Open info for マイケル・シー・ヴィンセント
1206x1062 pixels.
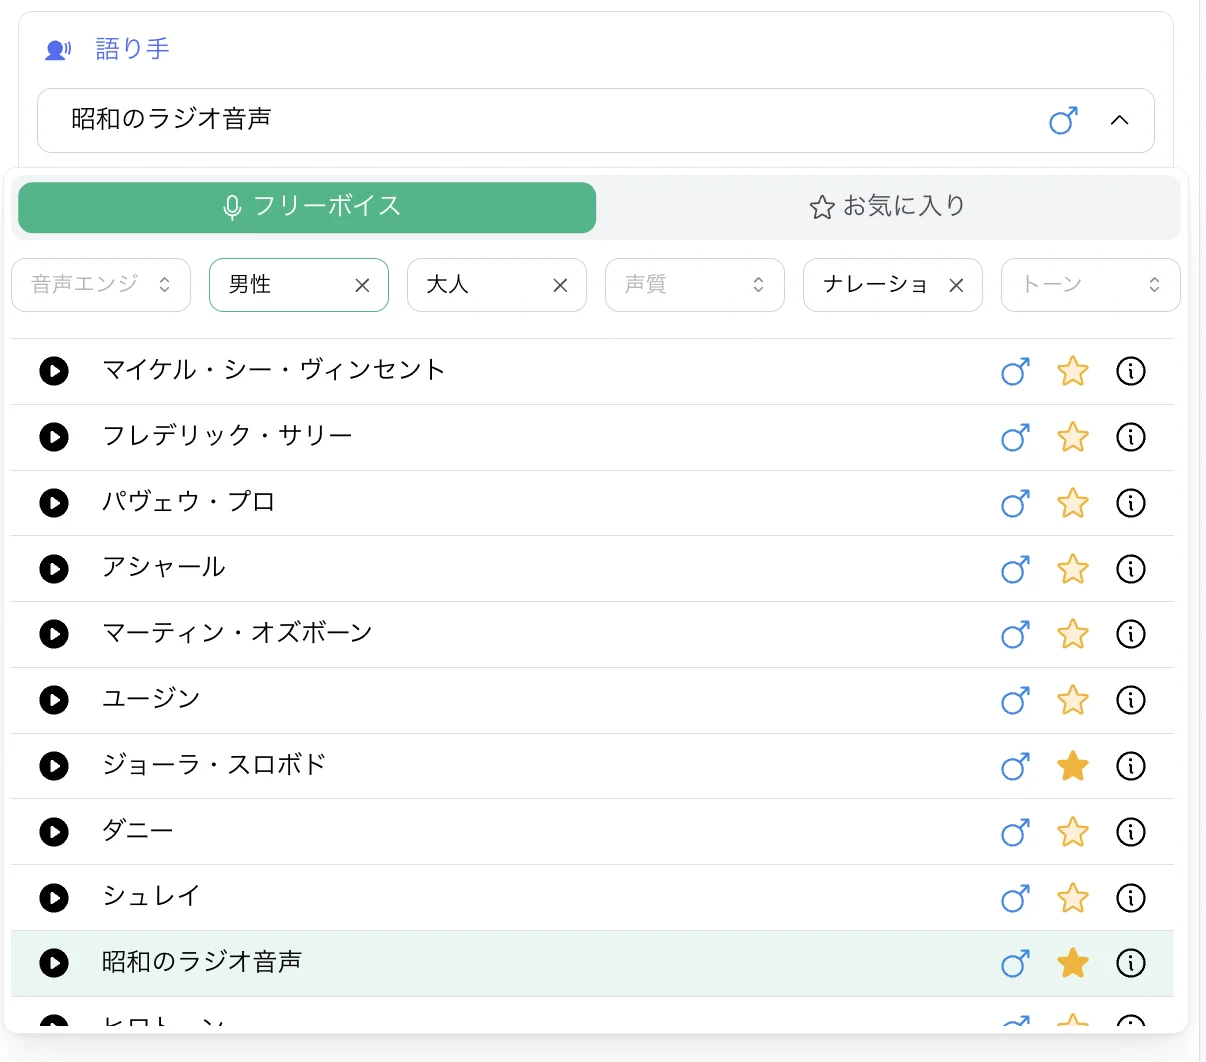1131,371
